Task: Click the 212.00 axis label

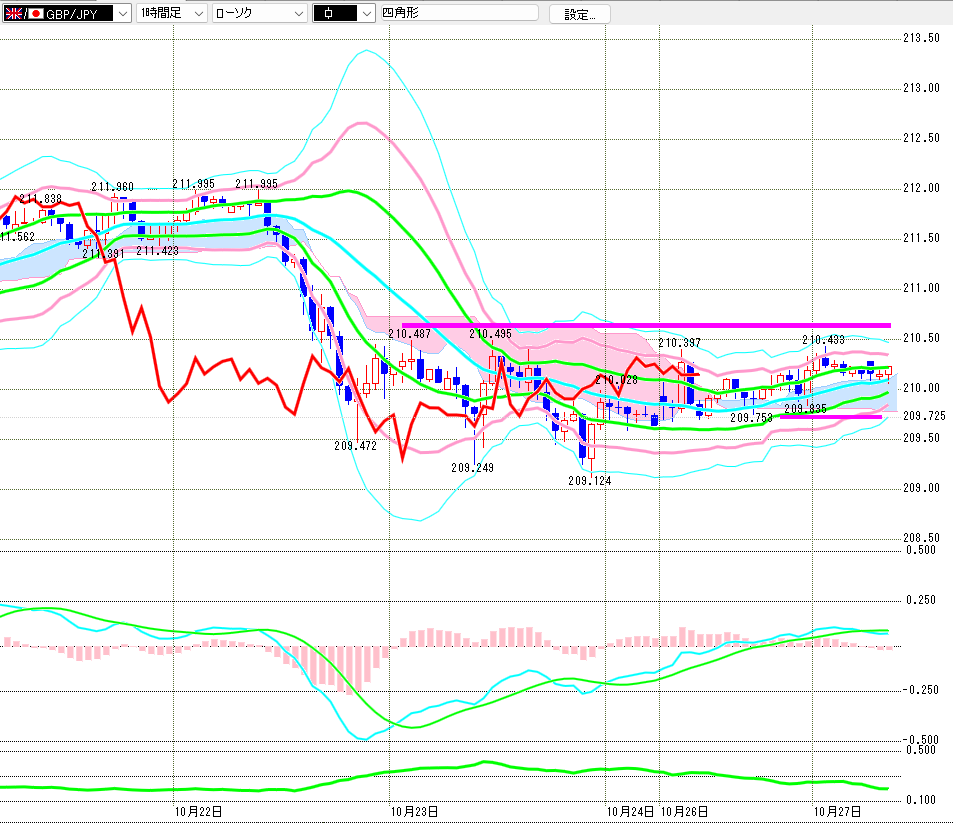Action: tap(921, 188)
